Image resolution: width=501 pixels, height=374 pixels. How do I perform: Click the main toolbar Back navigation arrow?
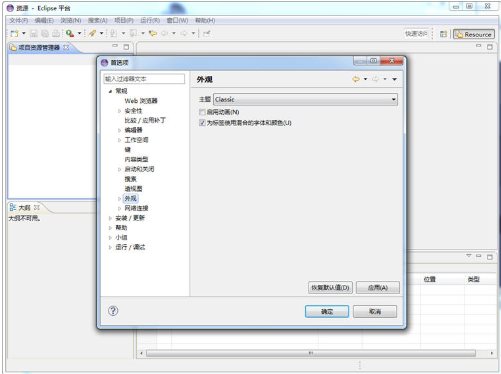(x=165, y=33)
